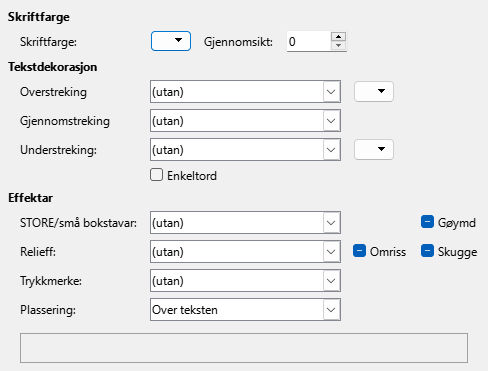
Task: Open the Skriftfarge color picker dropdown
Action: click(x=171, y=41)
